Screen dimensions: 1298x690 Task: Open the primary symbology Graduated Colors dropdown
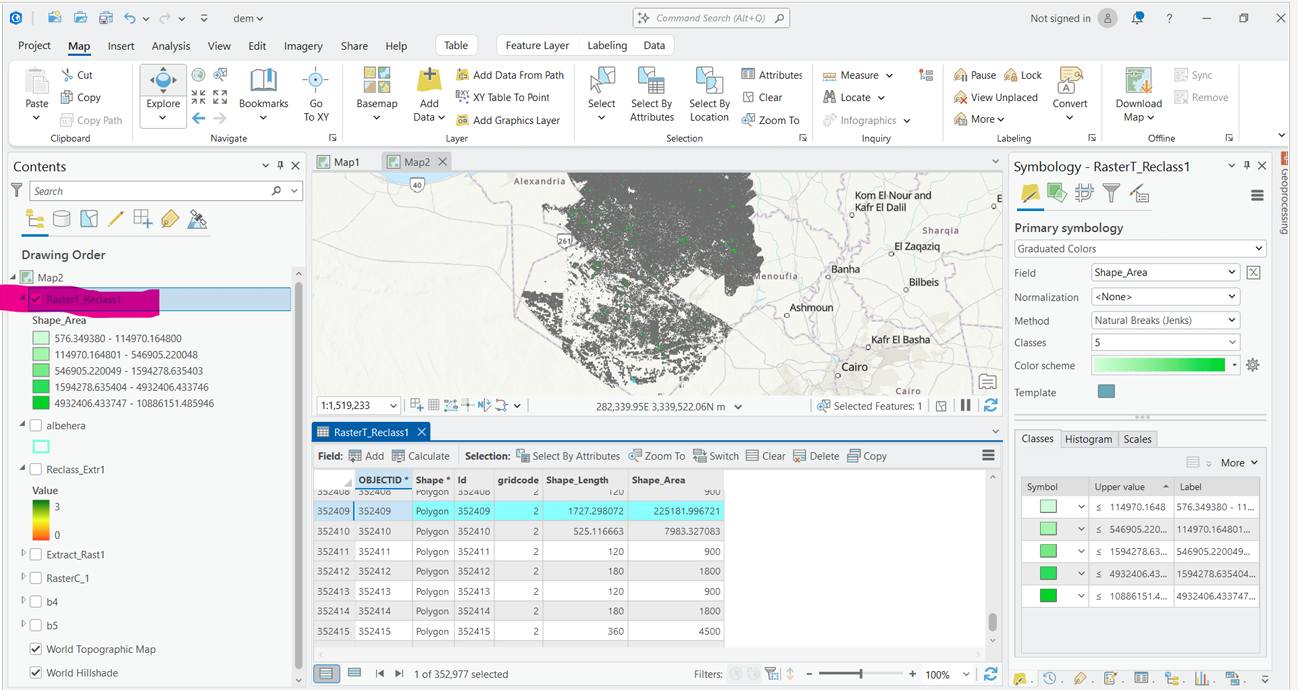coord(1140,248)
